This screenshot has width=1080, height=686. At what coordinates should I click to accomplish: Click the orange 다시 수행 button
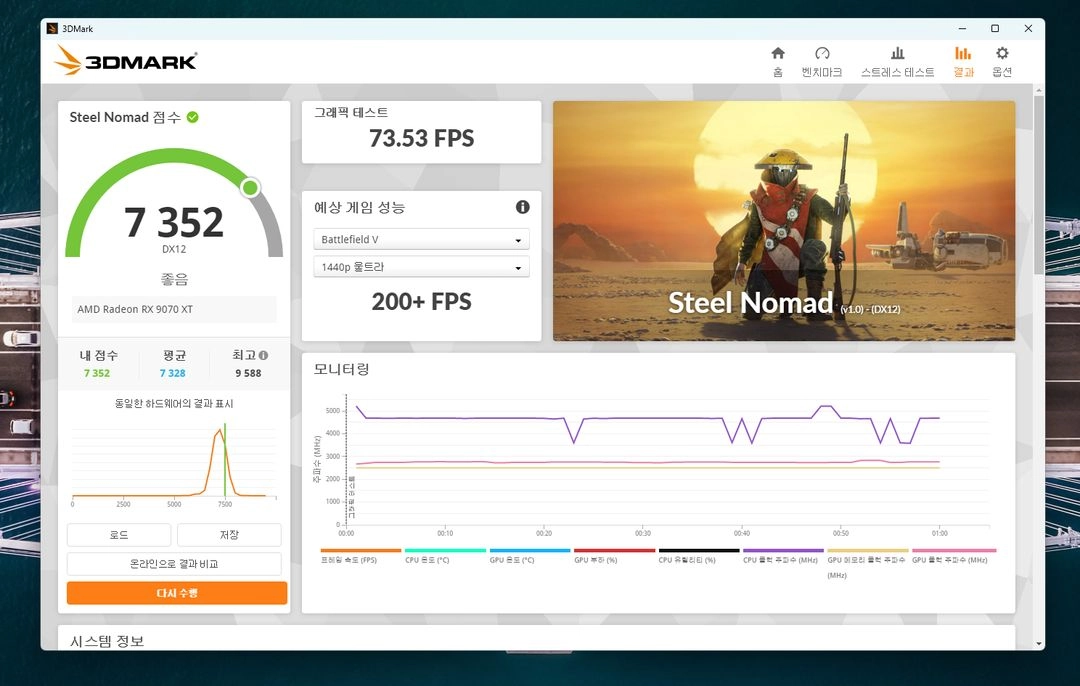[x=176, y=593]
